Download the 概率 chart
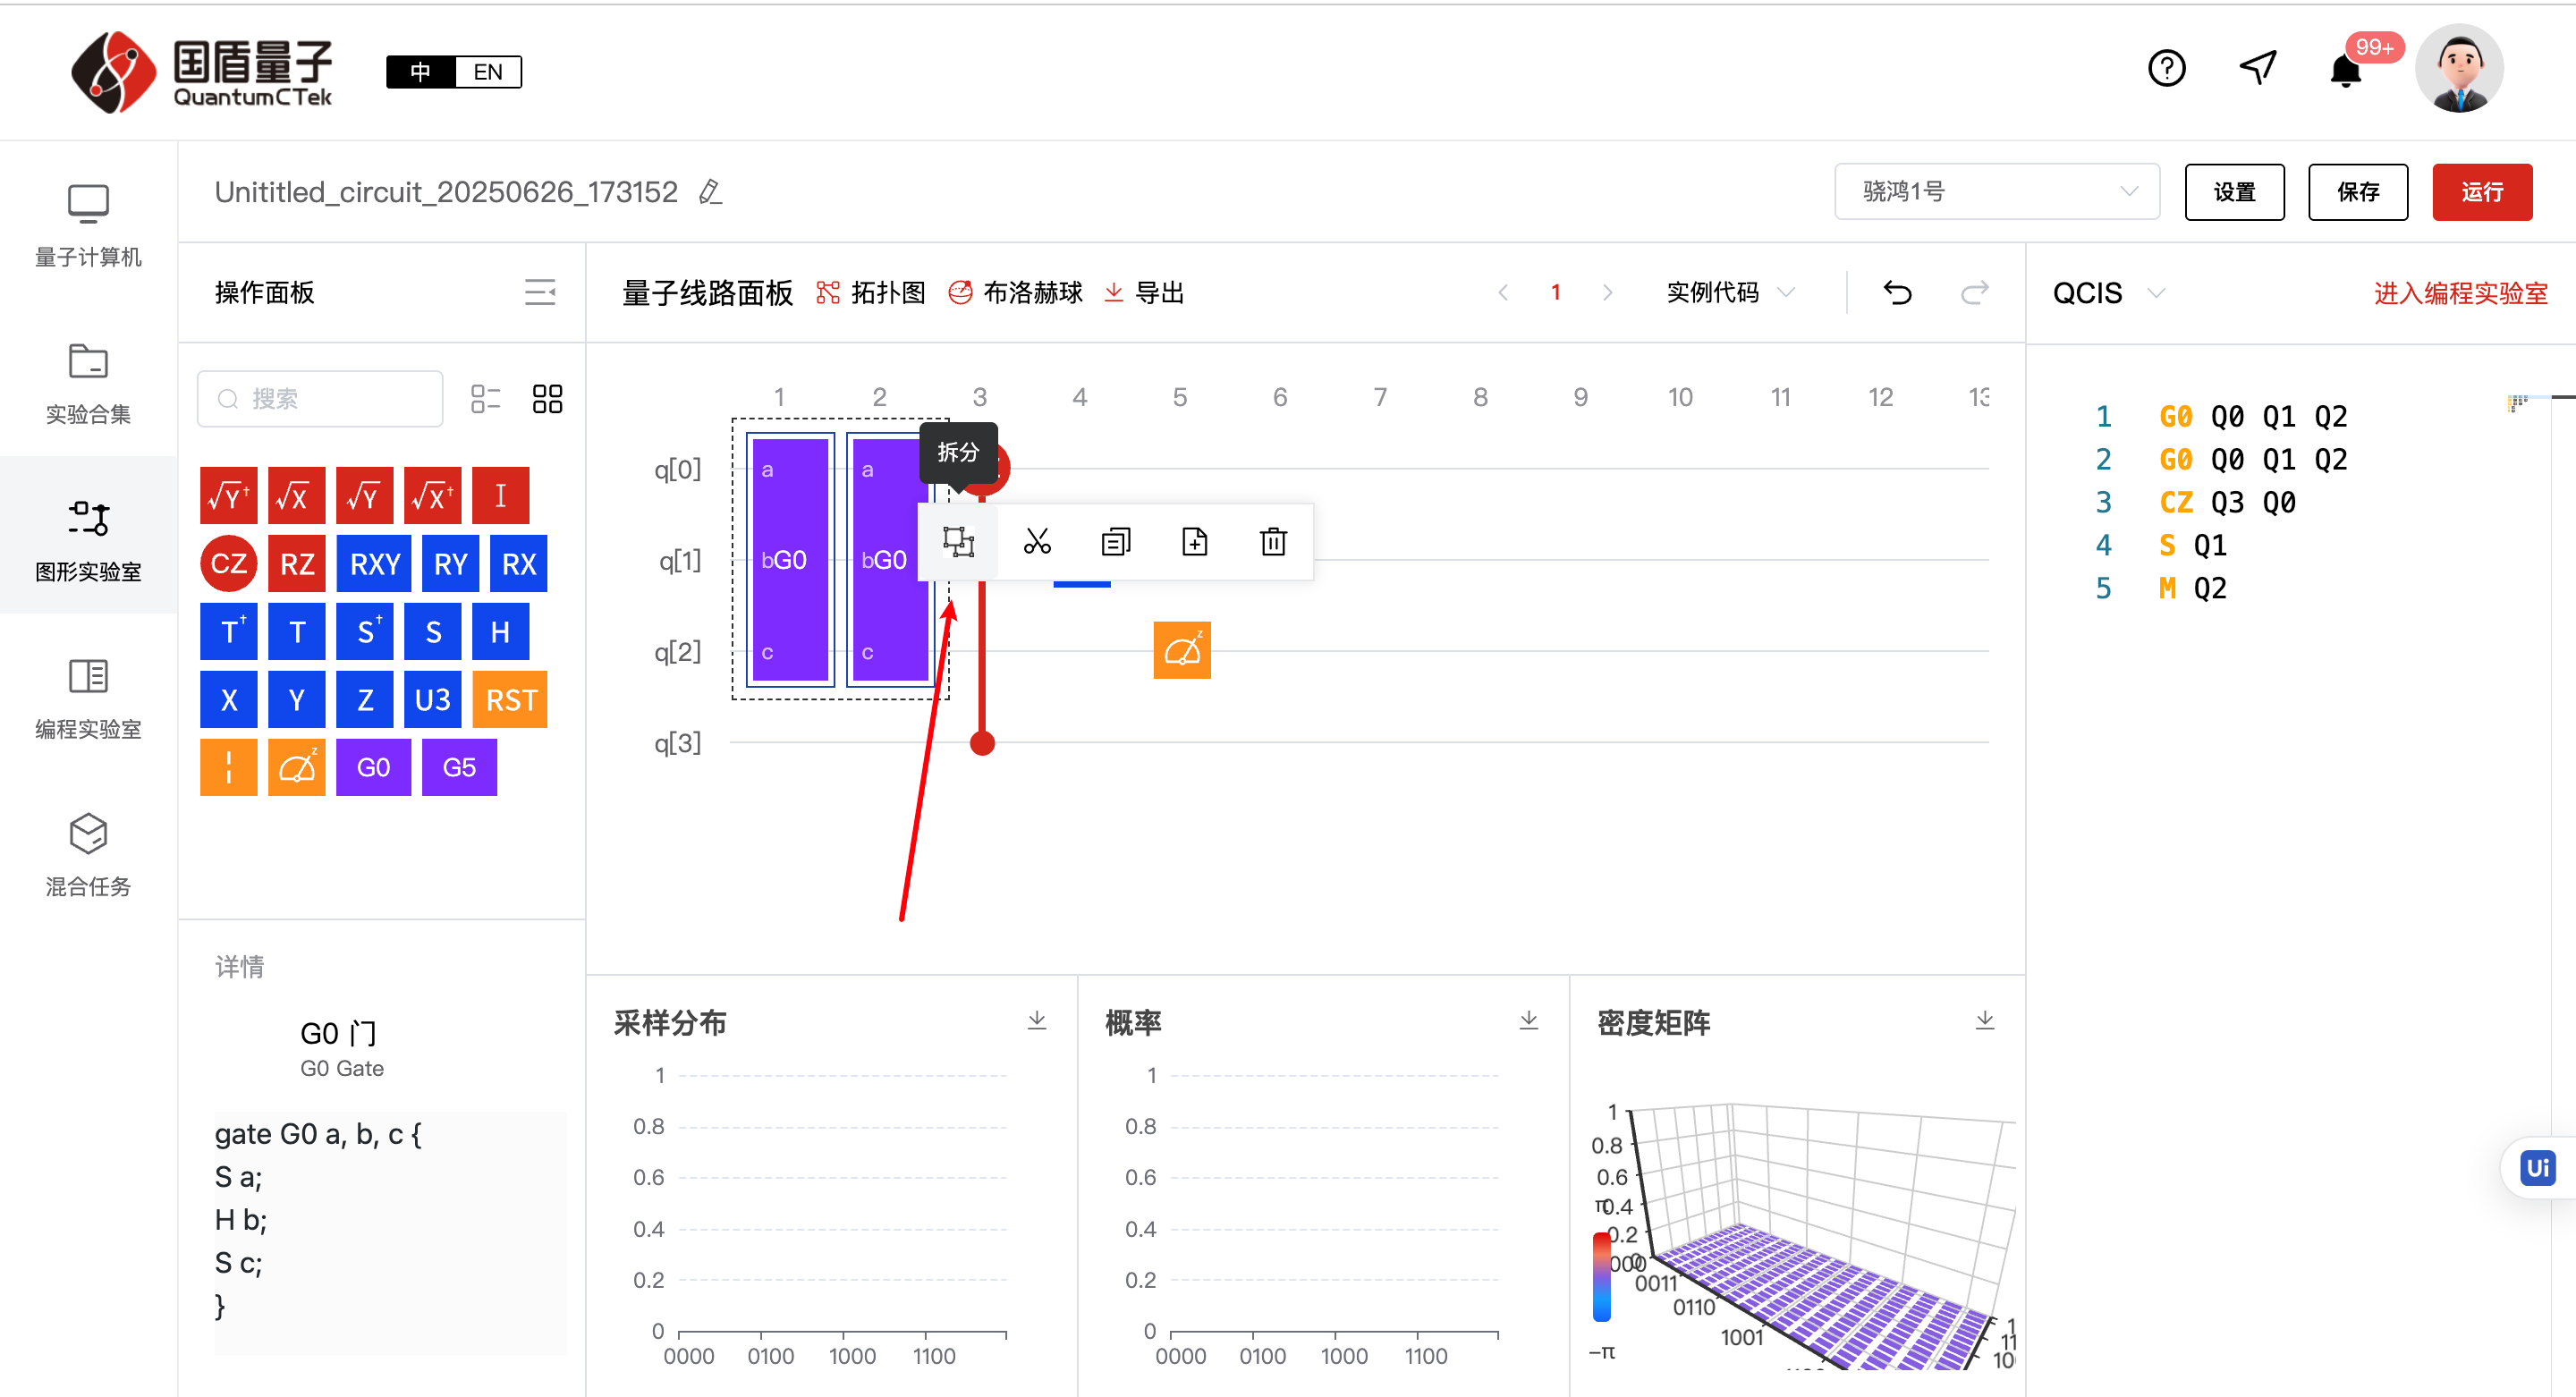 point(1529,1020)
